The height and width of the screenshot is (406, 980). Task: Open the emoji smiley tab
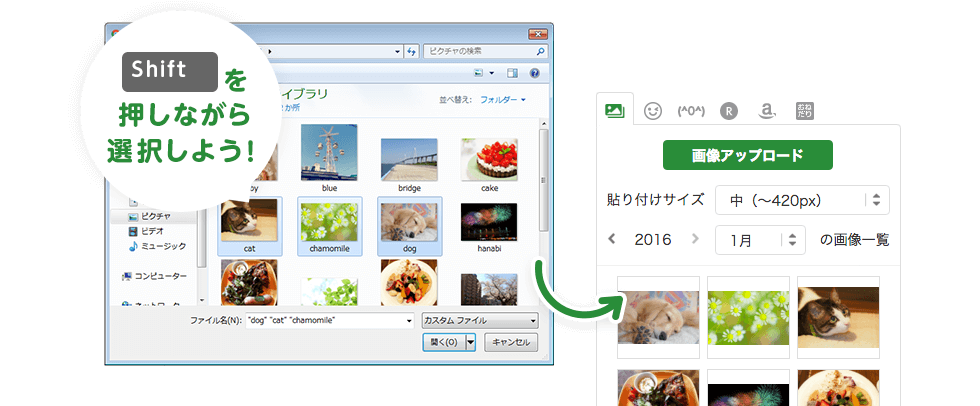click(652, 111)
